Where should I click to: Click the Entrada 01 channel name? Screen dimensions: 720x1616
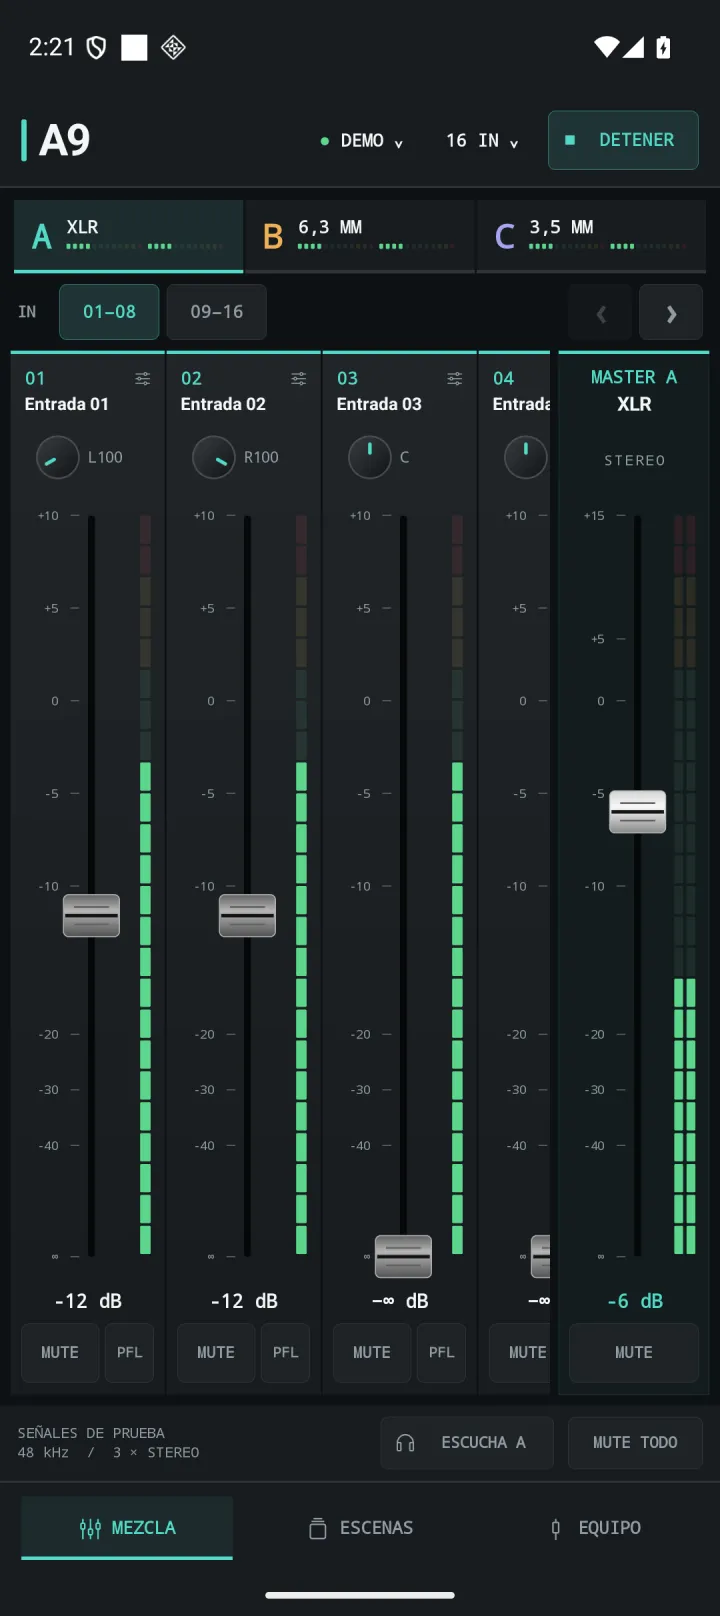point(67,404)
